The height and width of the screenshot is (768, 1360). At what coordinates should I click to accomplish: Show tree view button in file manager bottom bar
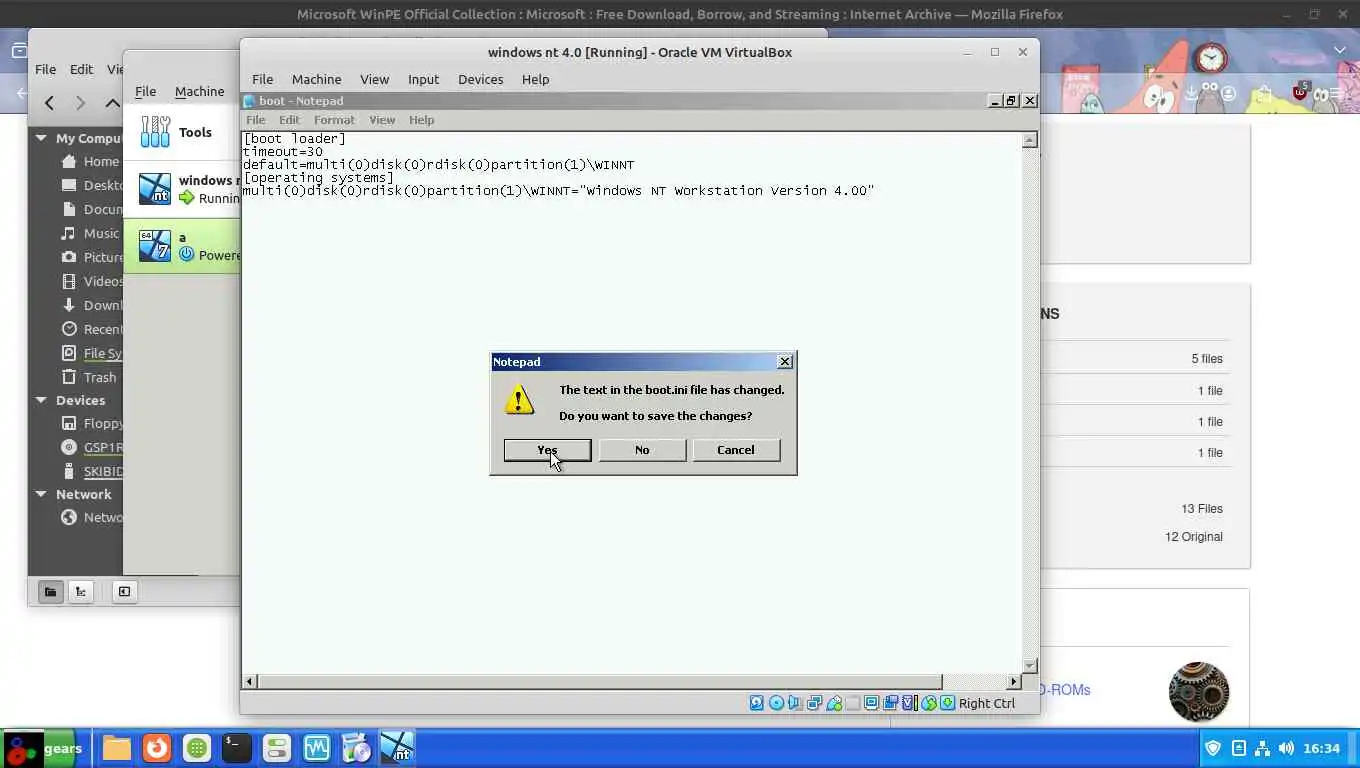[x=81, y=591]
